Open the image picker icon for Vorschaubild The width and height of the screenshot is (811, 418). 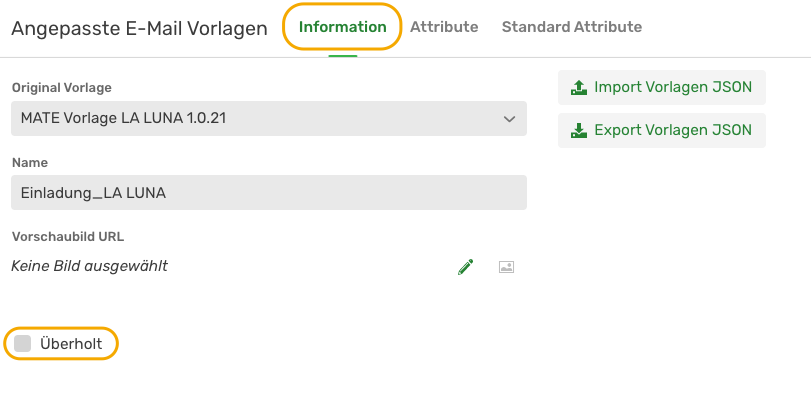click(x=506, y=267)
